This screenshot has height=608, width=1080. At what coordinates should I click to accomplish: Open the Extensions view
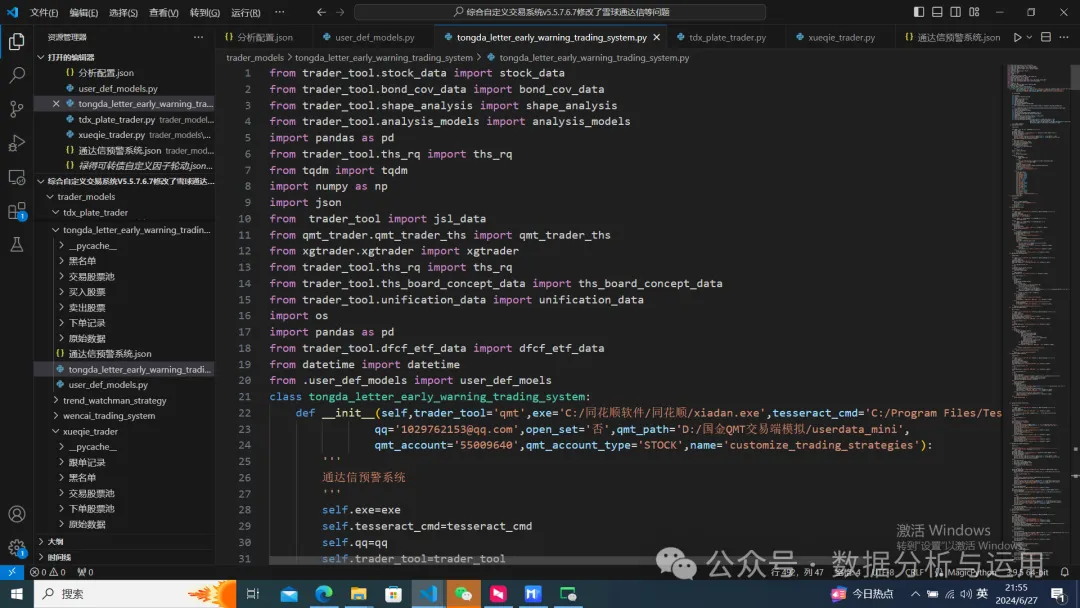point(17,211)
